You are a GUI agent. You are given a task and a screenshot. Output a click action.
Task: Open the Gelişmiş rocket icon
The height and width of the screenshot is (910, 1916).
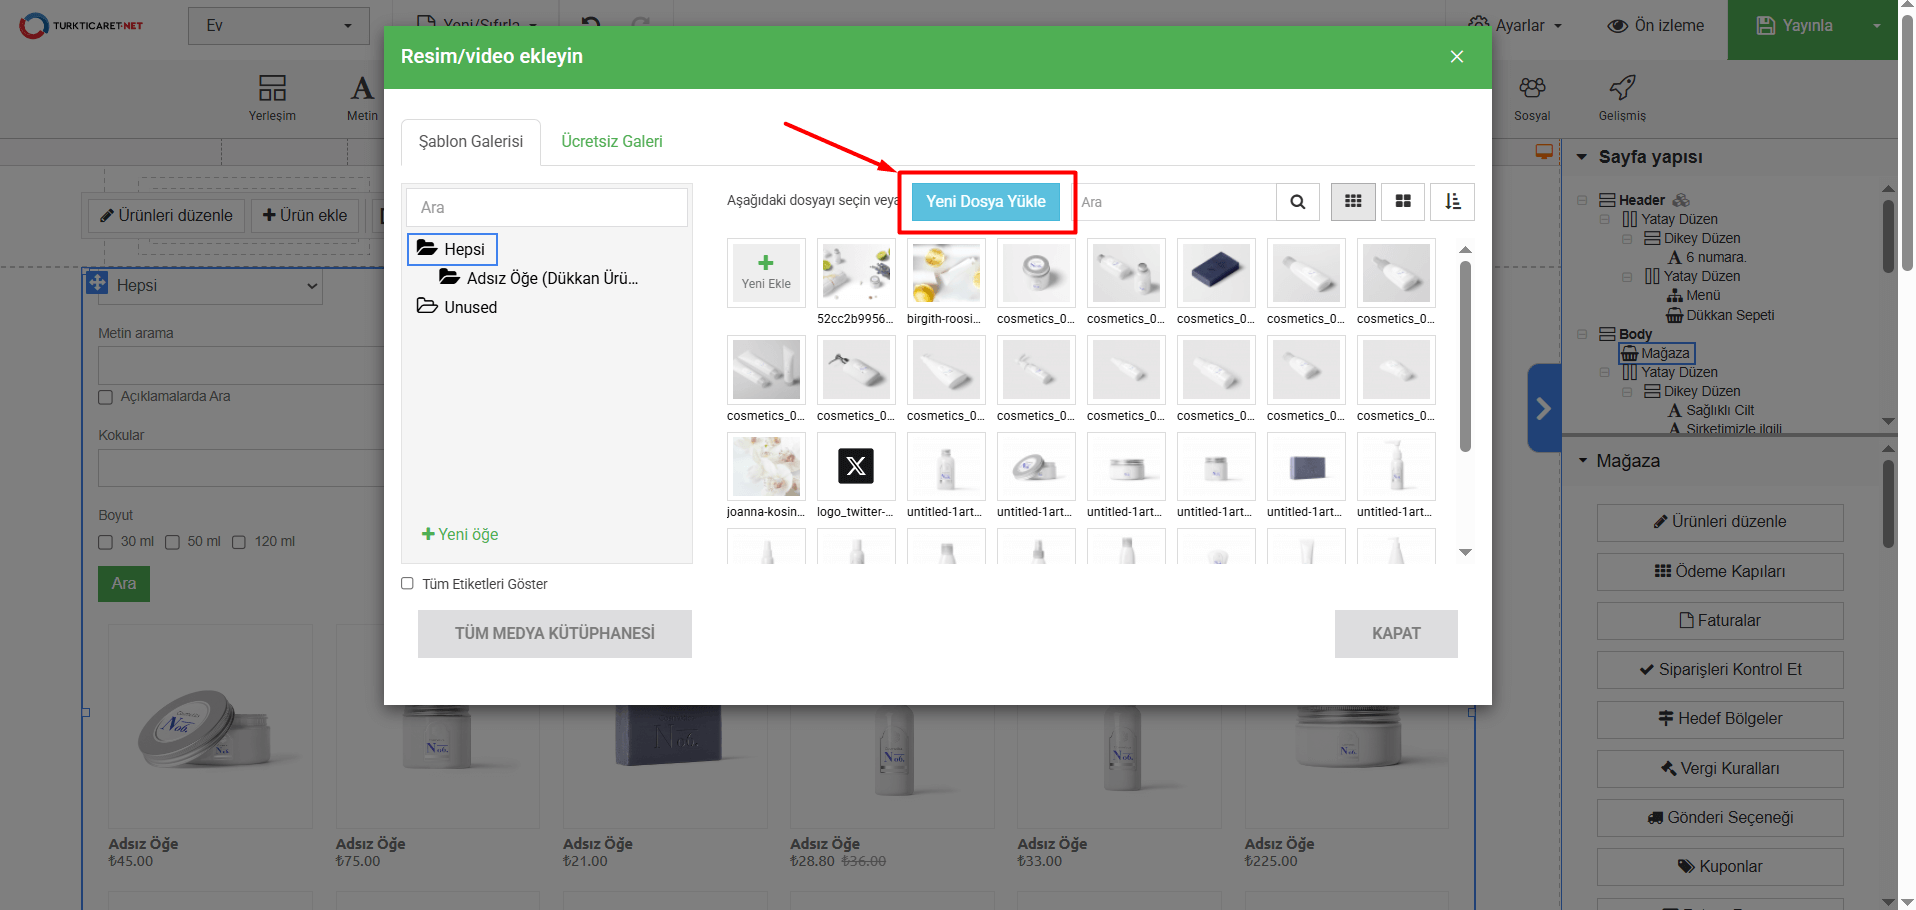(1621, 98)
